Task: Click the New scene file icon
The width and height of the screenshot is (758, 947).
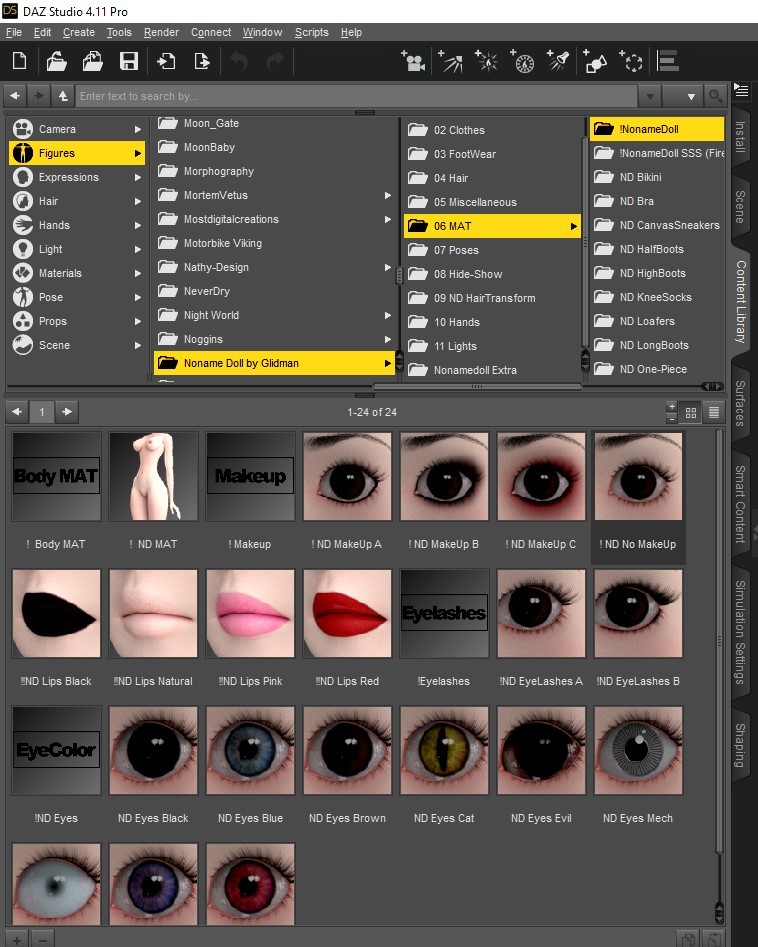Action: tap(19, 61)
